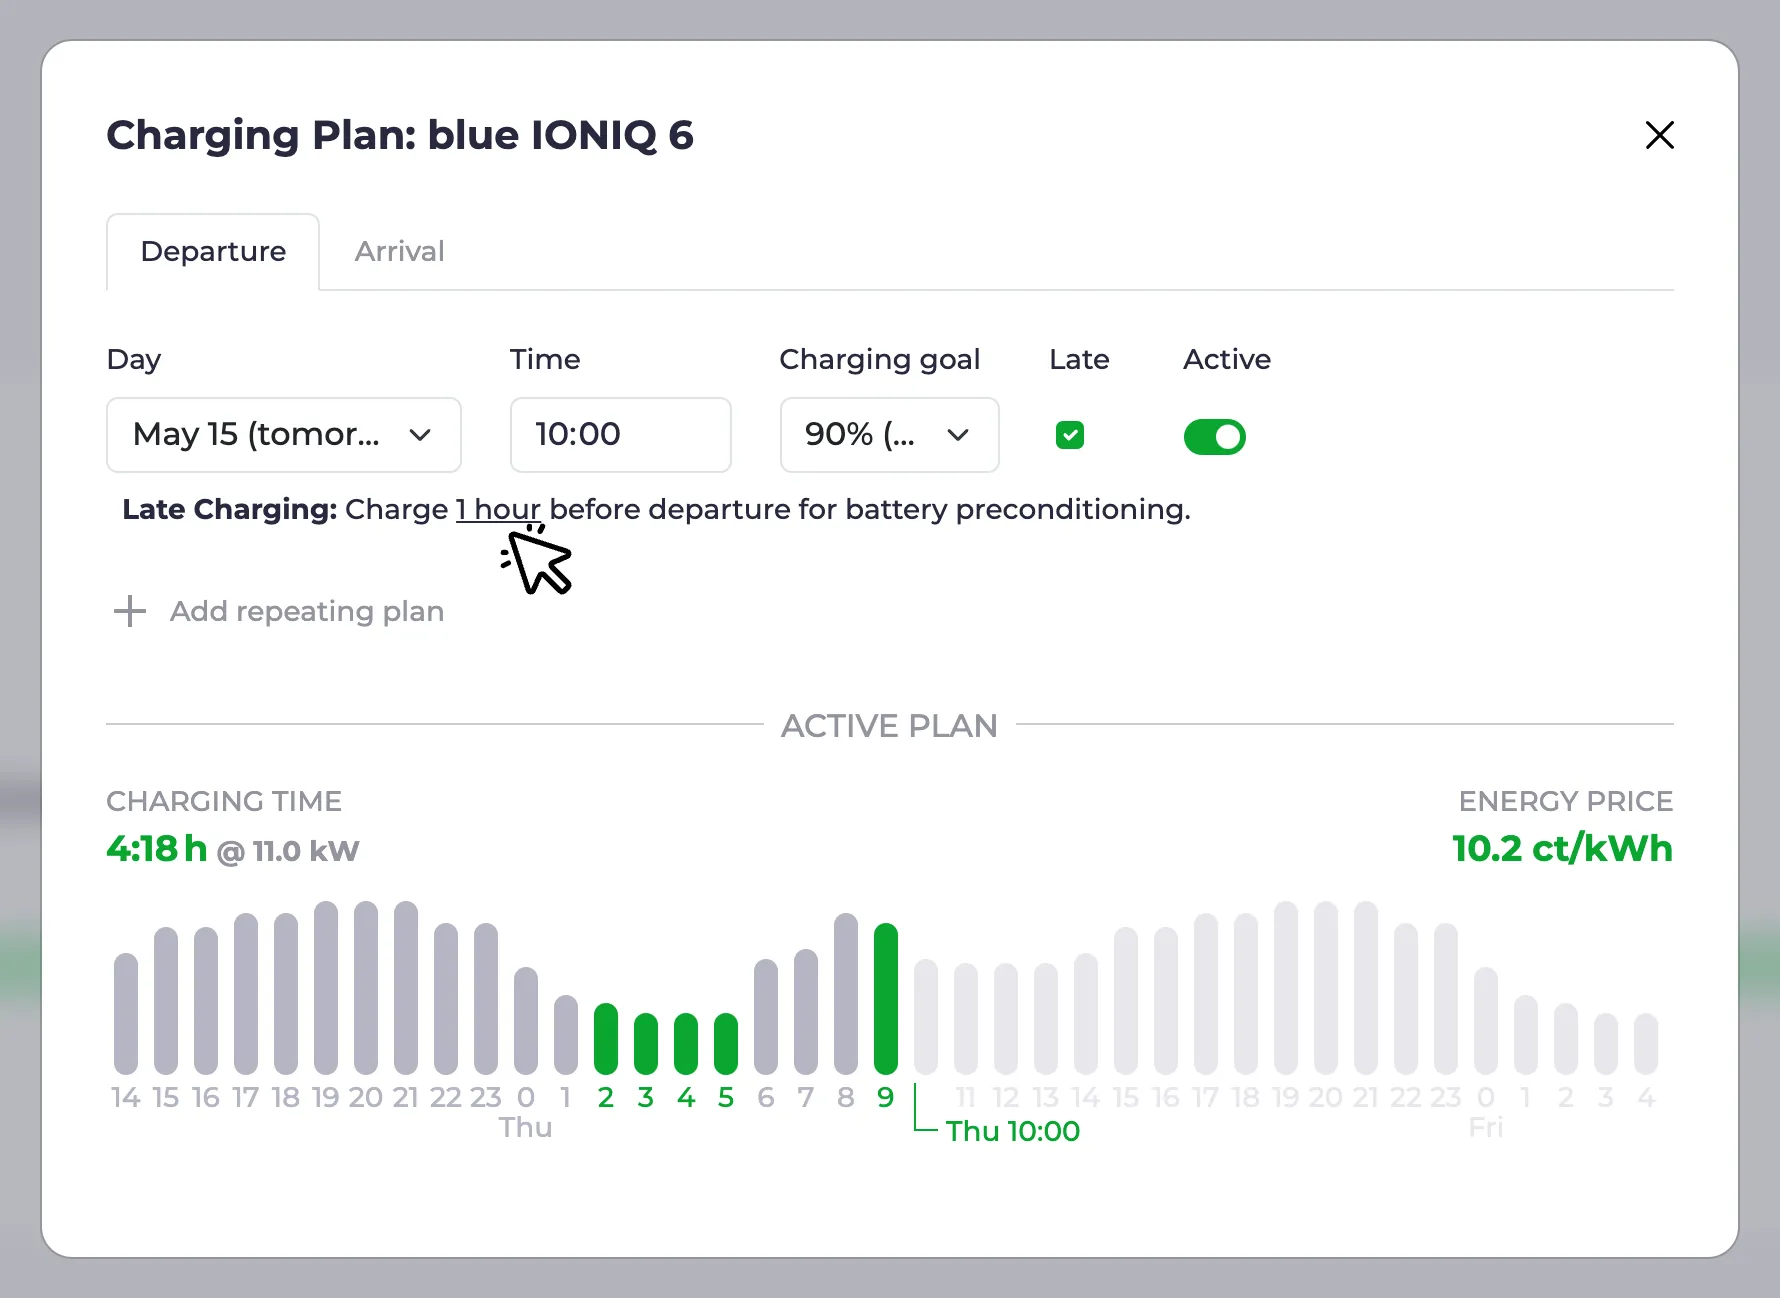
Task: Click the 10.2 ct/kWh energy price value
Action: pyautogui.click(x=1562, y=848)
